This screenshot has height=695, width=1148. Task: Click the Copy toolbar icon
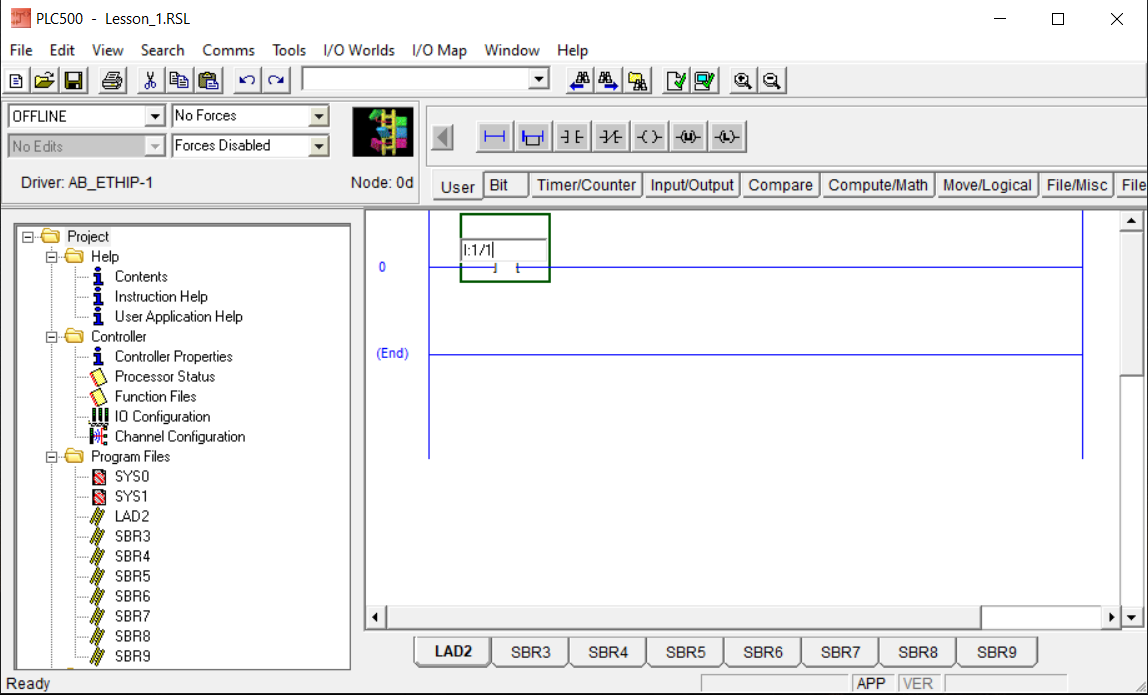pos(179,81)
